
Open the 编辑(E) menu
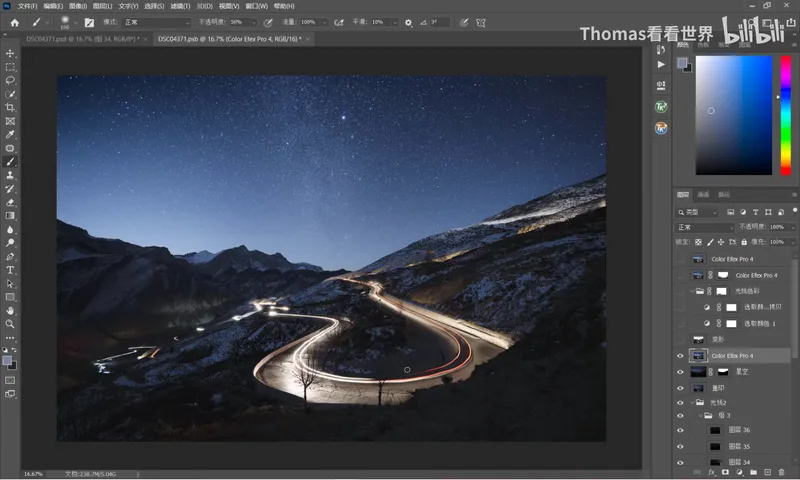[x=53, y=6]
